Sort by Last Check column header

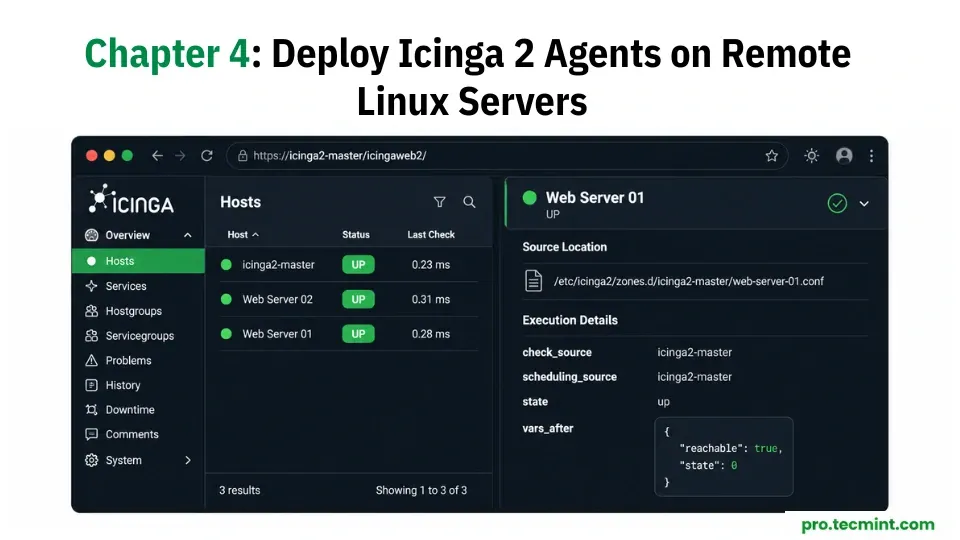click(431, 234)
